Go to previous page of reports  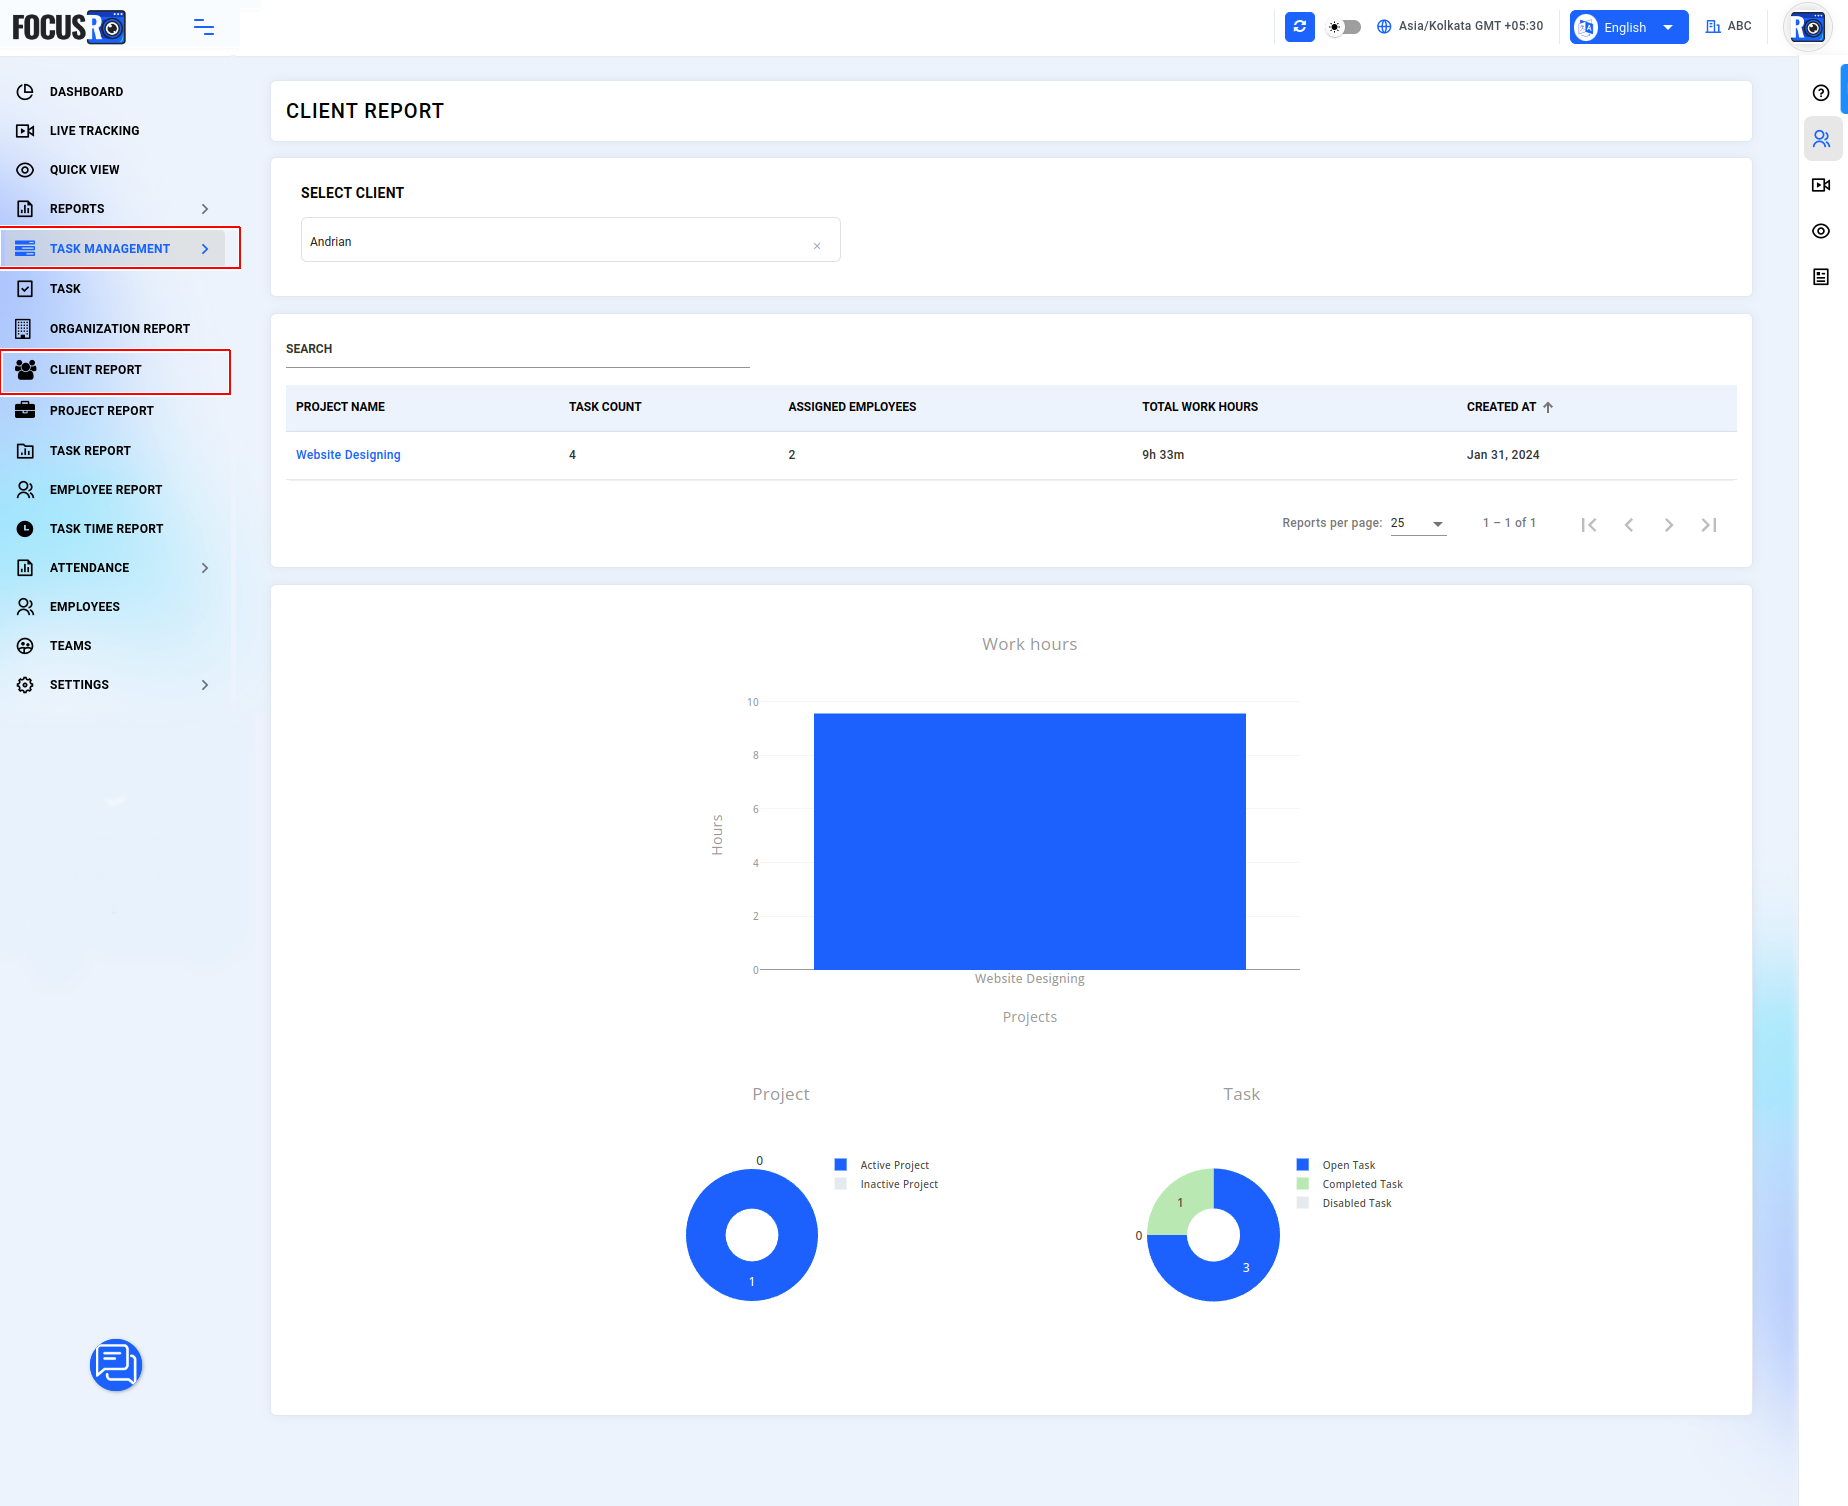[x=1629, y=525]
